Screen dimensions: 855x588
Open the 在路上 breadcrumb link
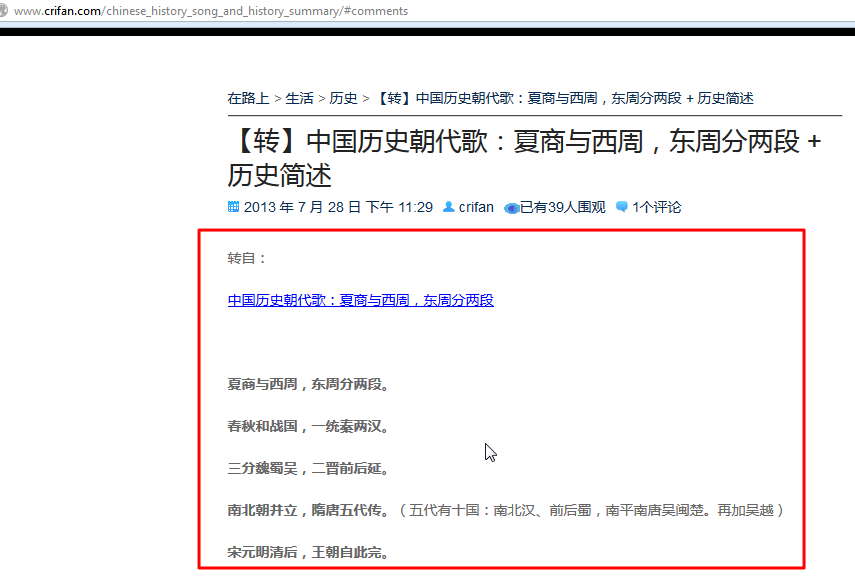click(x=249, y=98)
